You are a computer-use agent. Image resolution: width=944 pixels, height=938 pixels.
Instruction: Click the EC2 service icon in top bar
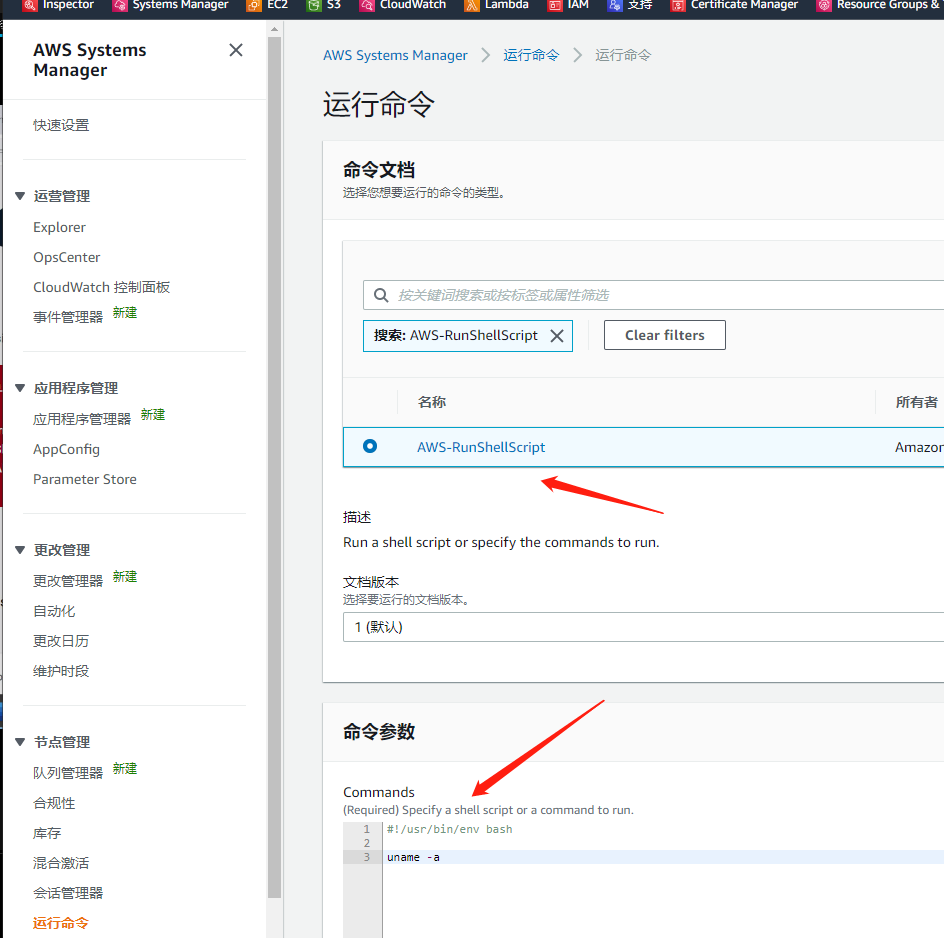[x=254, y=5]
